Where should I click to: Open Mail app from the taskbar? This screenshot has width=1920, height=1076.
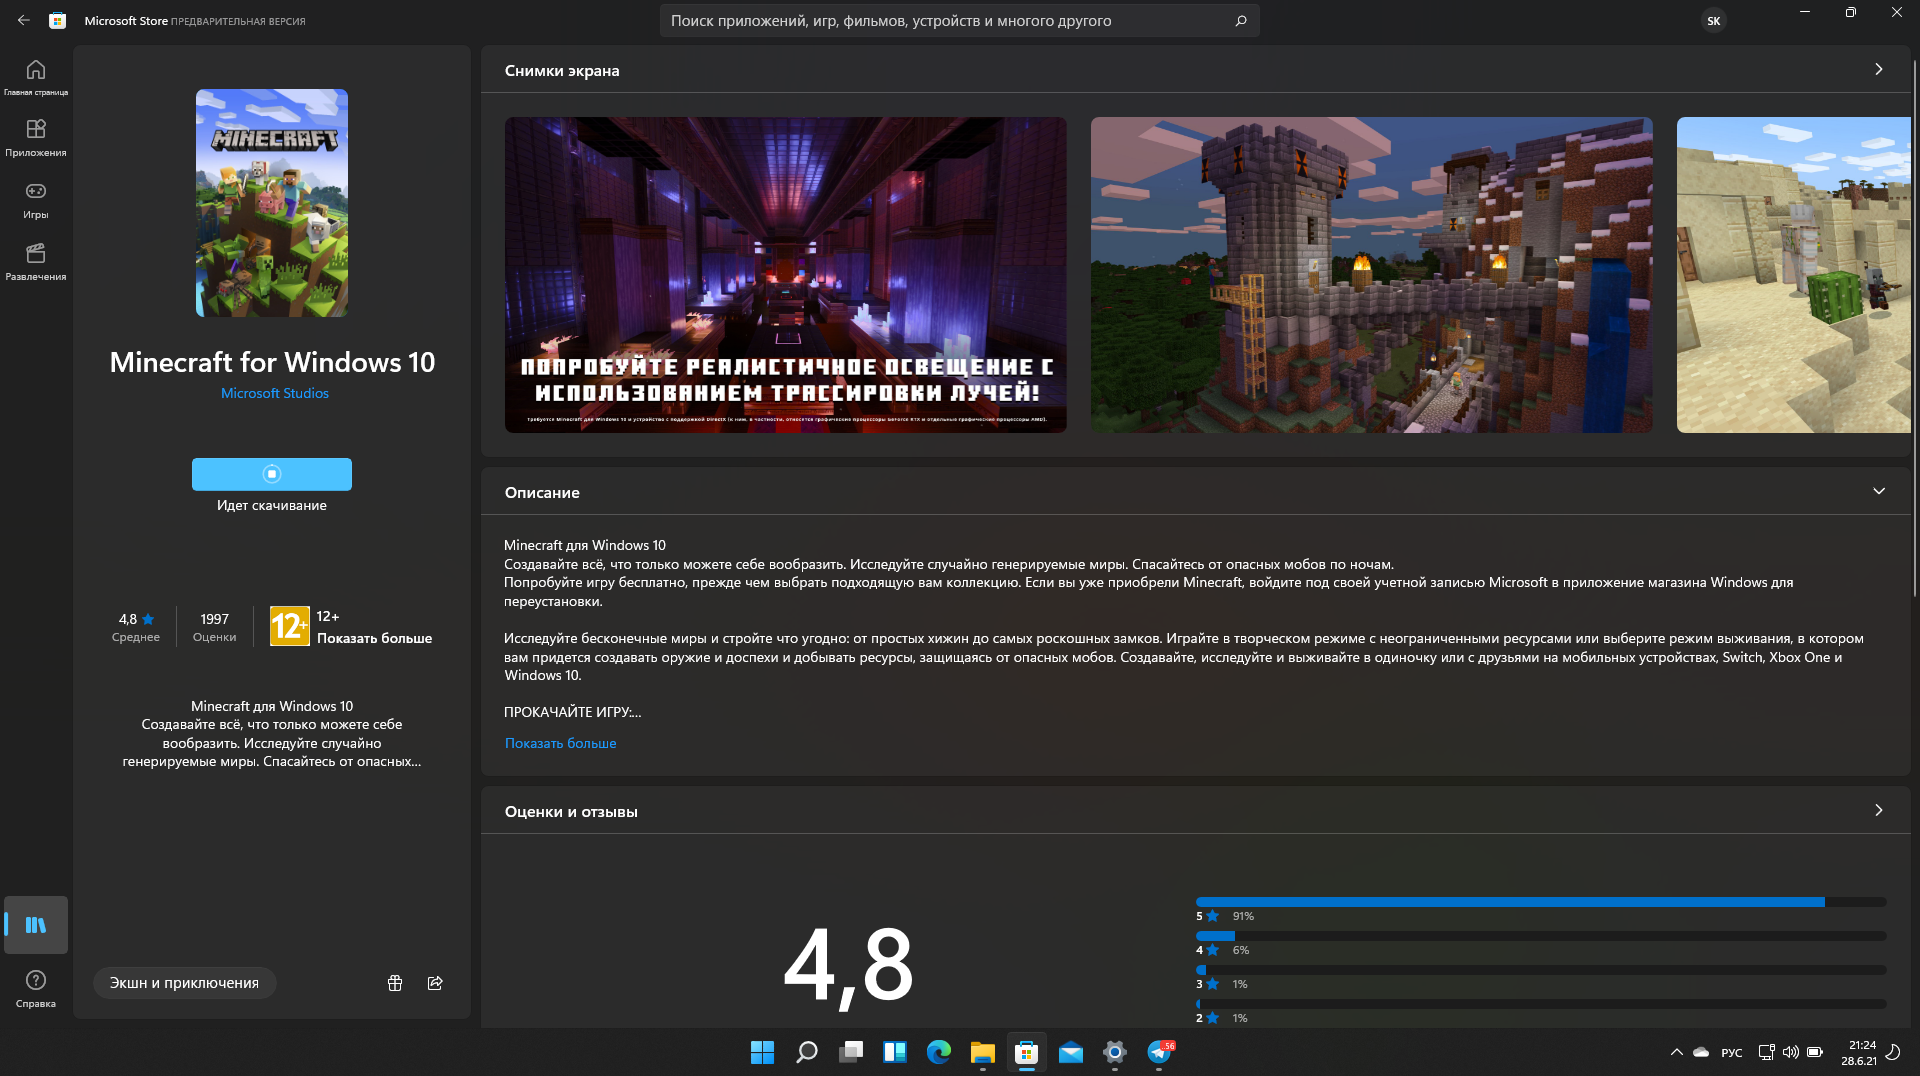[x=1070, y=1052]
